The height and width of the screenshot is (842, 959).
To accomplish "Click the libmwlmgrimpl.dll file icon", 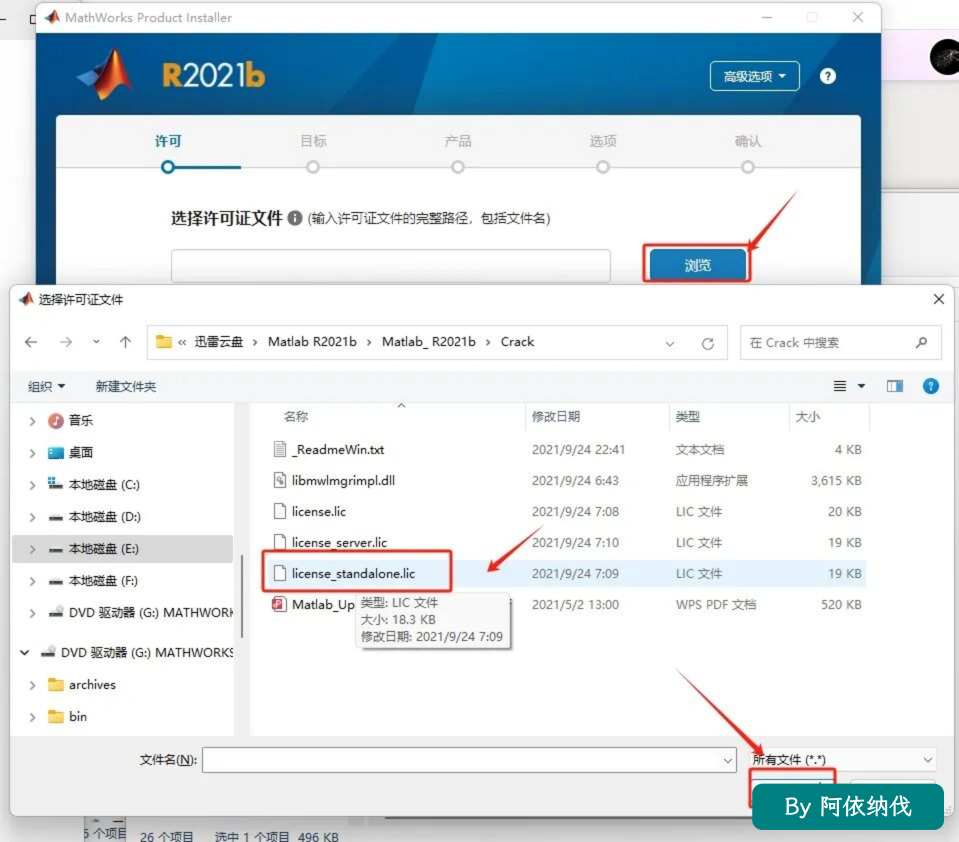I will point(280,481).
